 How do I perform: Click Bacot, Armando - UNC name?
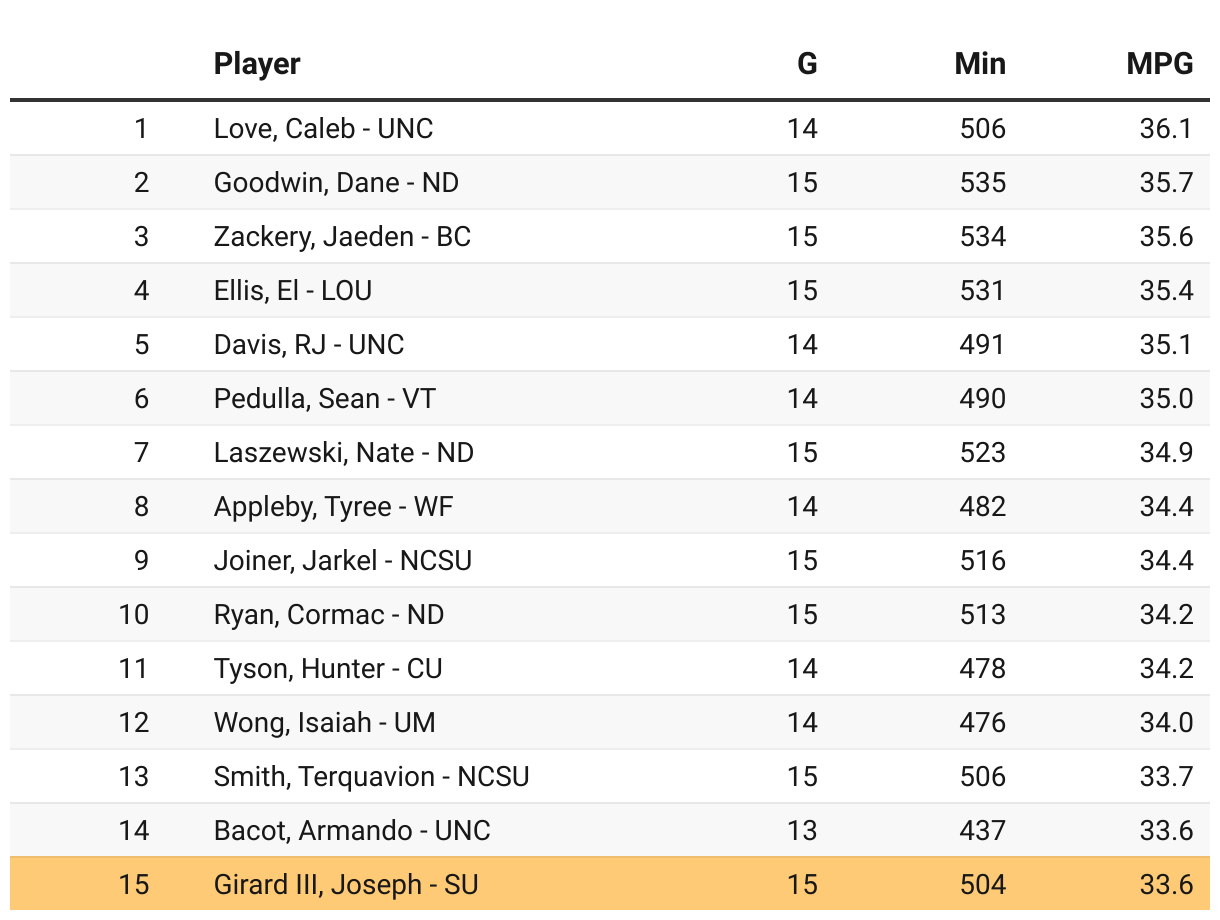tap(352, 831)
